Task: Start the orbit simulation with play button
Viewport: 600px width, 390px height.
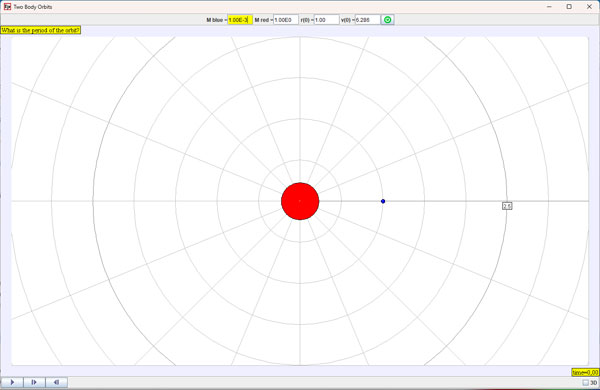Action: click(12, 382)
